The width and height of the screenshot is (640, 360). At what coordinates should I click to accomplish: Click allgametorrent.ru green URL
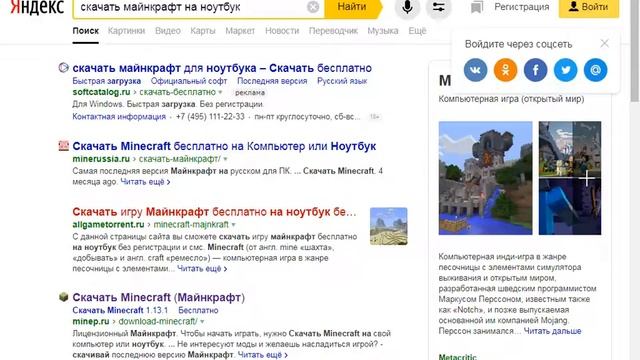click(x=108, y=224)
